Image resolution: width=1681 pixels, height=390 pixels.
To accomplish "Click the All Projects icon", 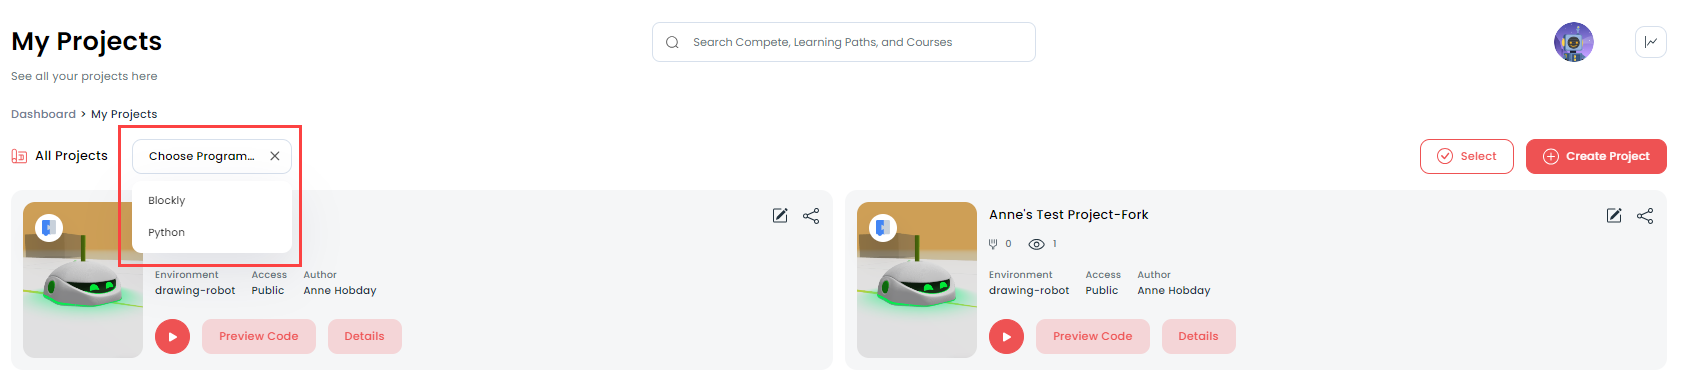I will [19, 156].
